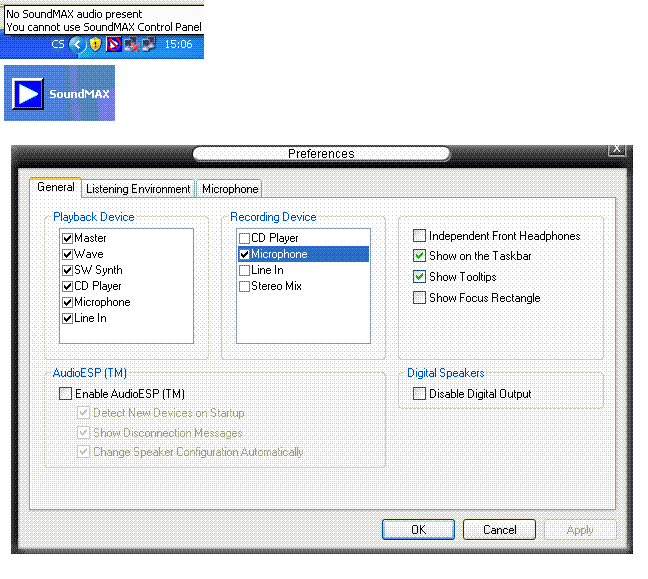This screenshot has width=648, height=579.
Task: Uncheck CD Player in Playback Device
Action: pos(67,286)
